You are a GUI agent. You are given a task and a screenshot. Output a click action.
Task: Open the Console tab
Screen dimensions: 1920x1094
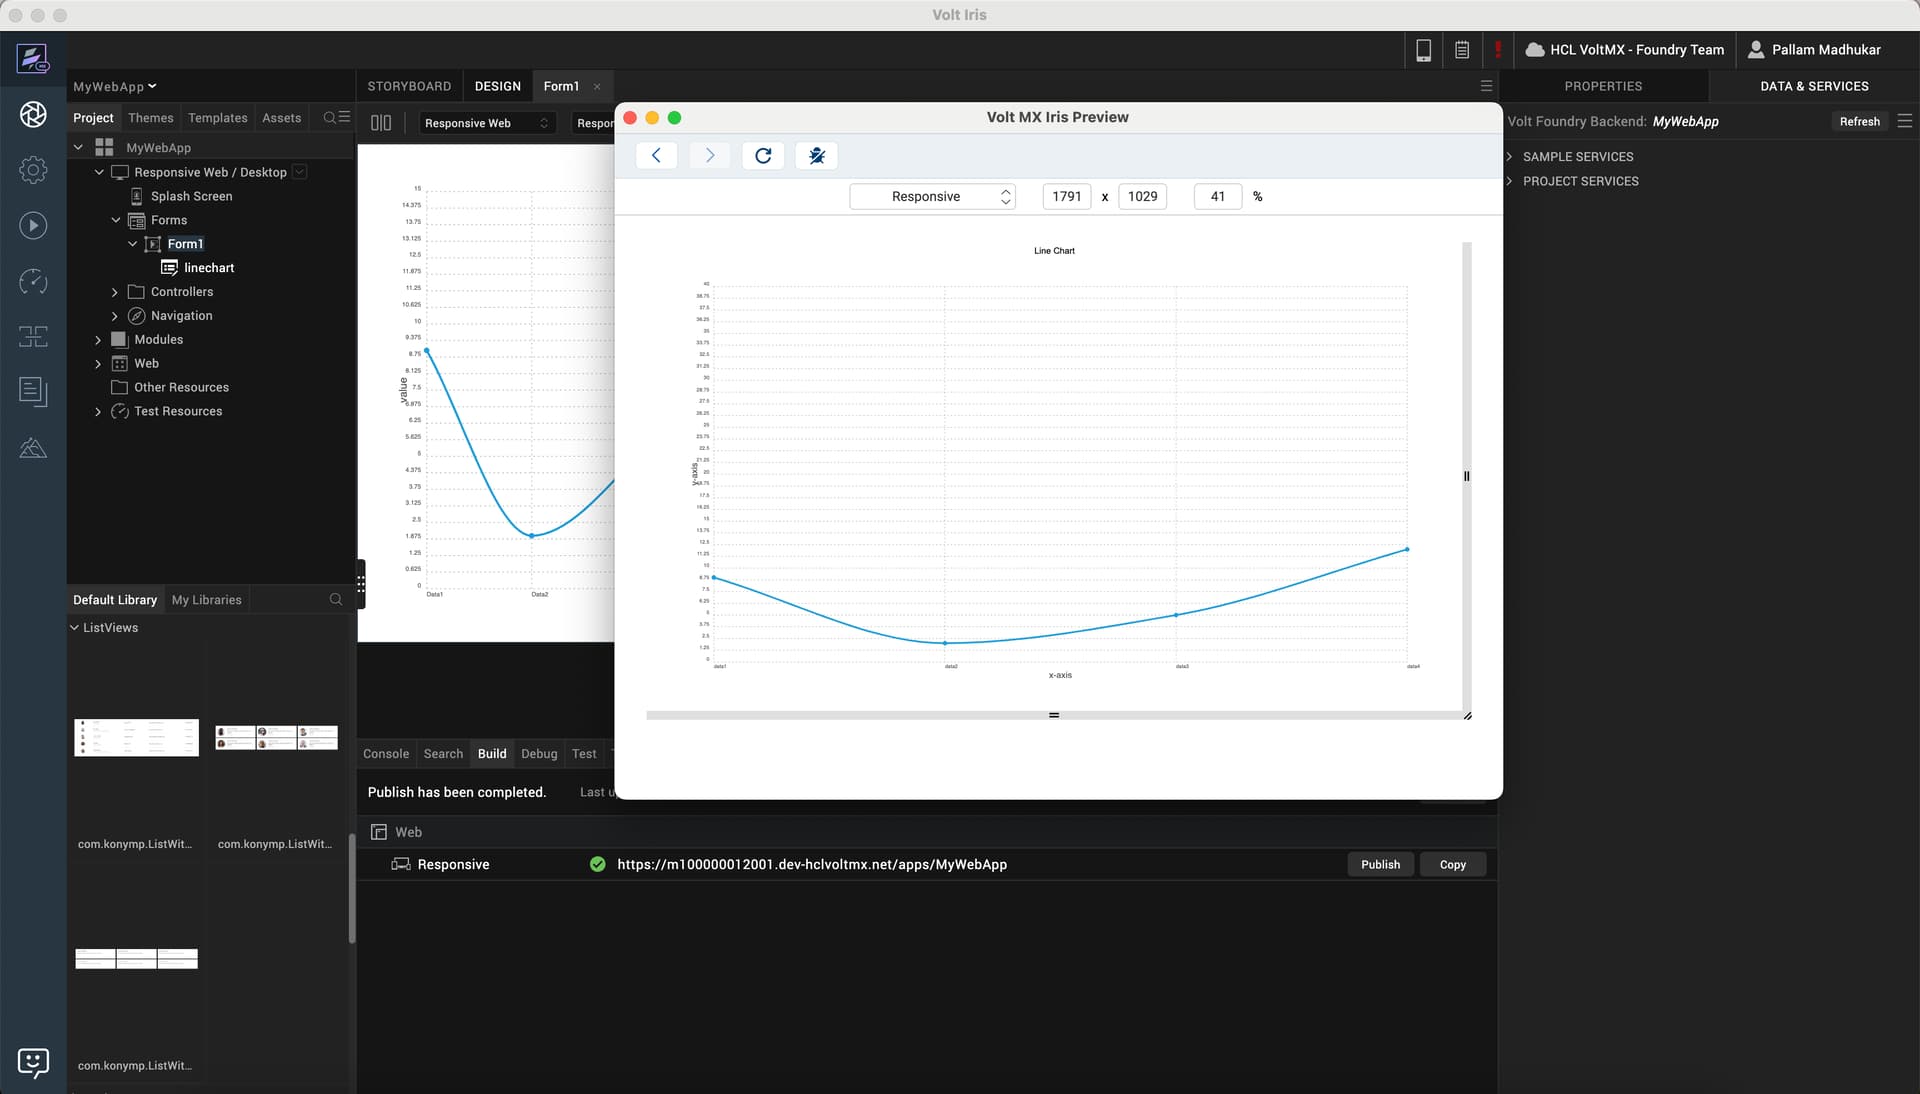coord(386,754)
